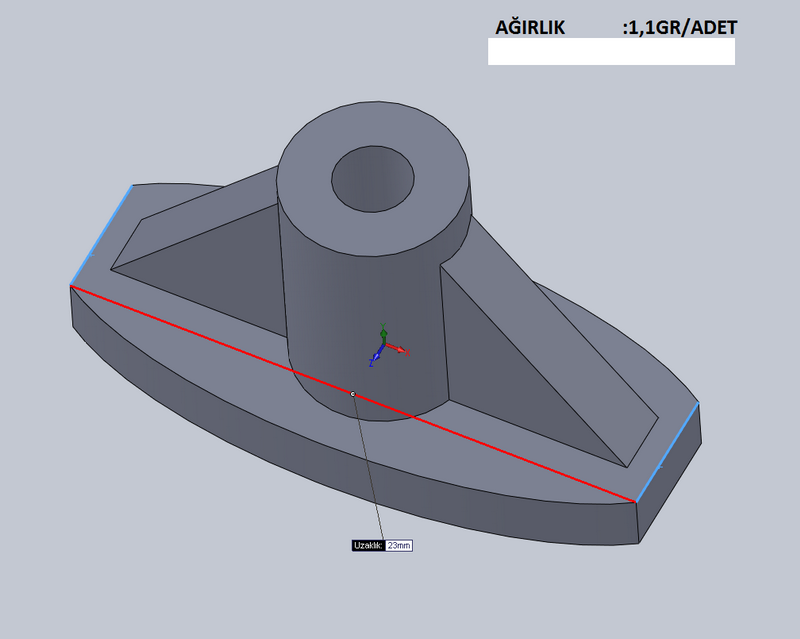Click the red X axis arrow of the triad

pyautogui.click(x=399, y=350)
